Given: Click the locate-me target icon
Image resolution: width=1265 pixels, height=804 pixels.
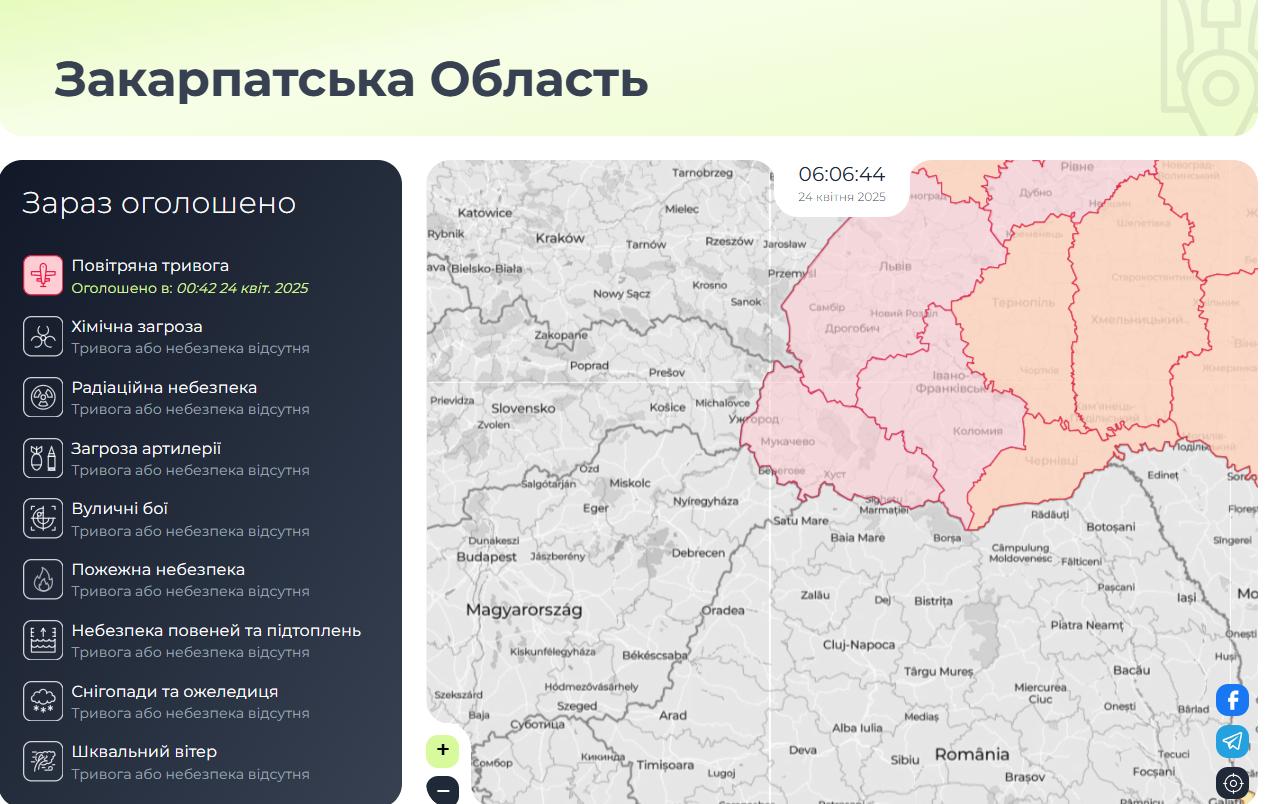Looking at the screenshot, I should (x=1233, y=783).
